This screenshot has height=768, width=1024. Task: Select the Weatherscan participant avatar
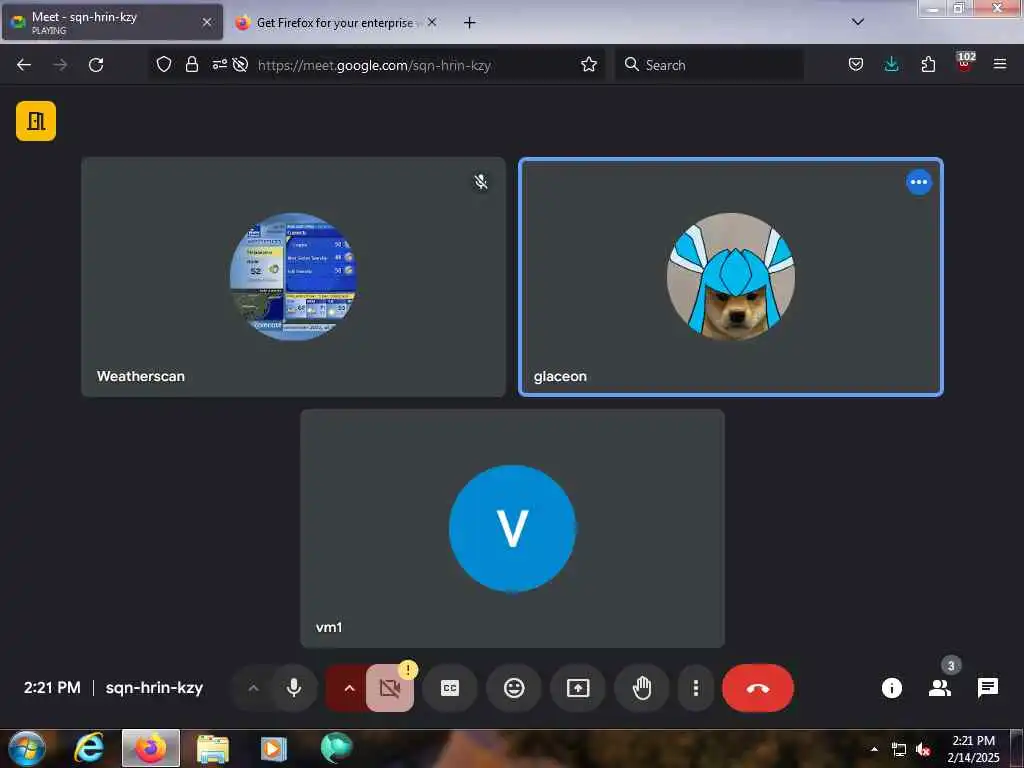point(293,276)
